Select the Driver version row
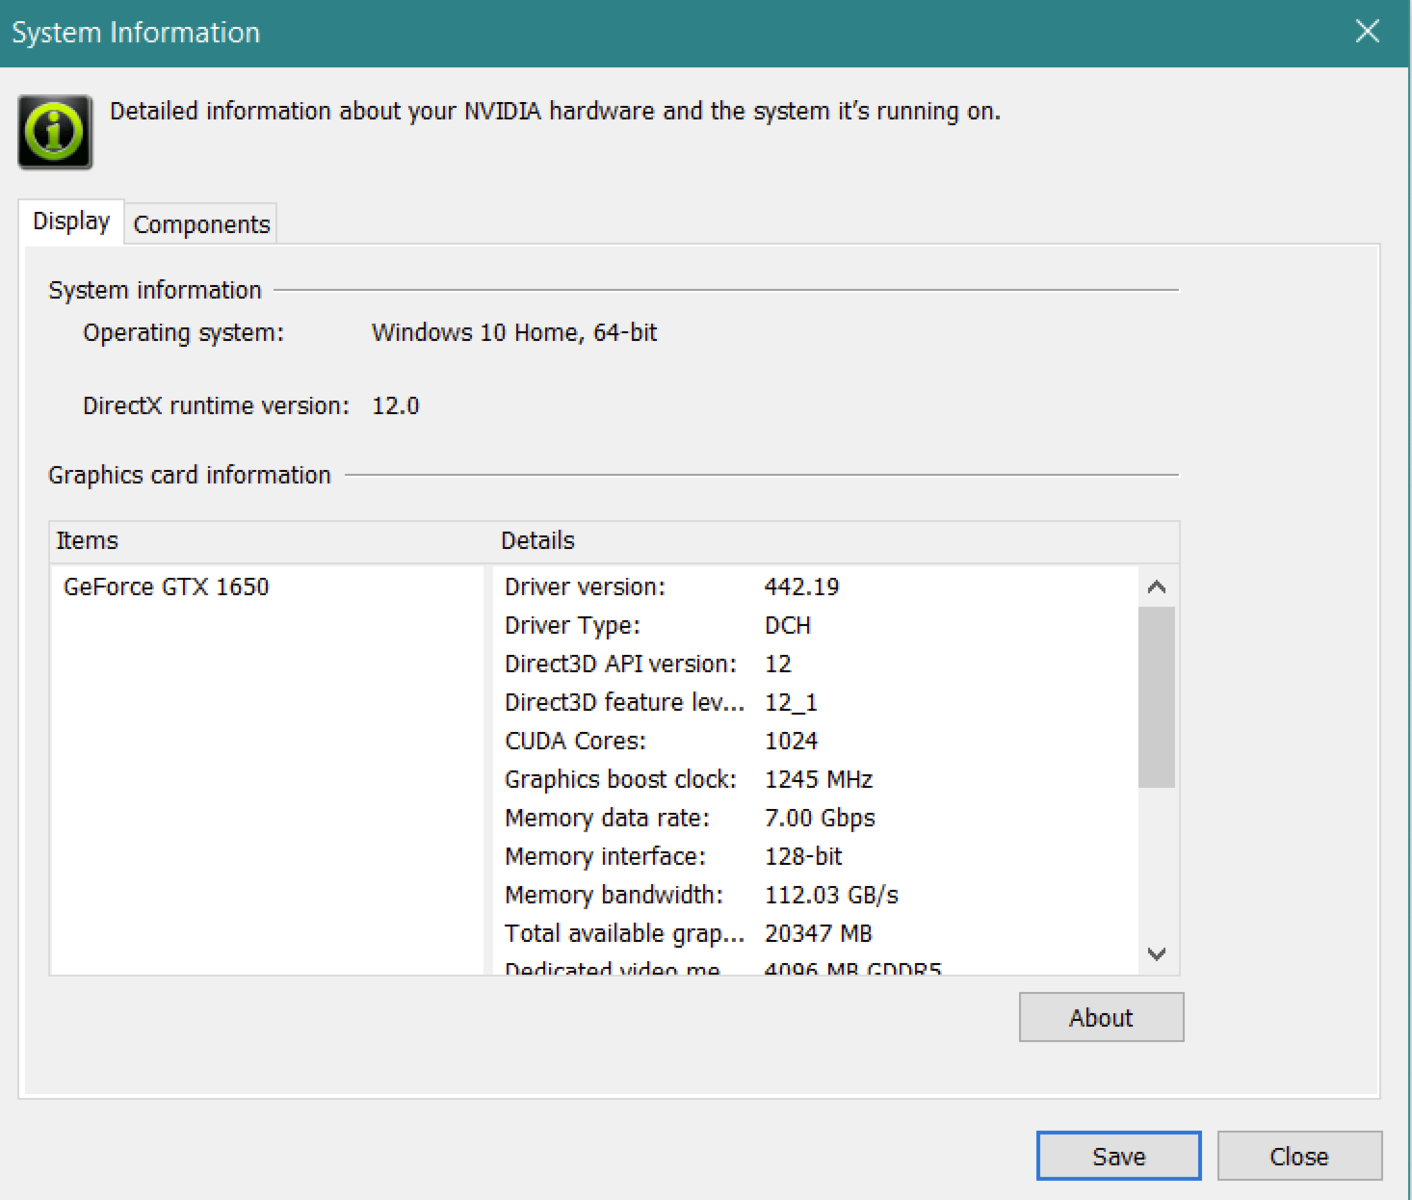Viewport: 1412px width, 1200px height. (x=672, y=587)
